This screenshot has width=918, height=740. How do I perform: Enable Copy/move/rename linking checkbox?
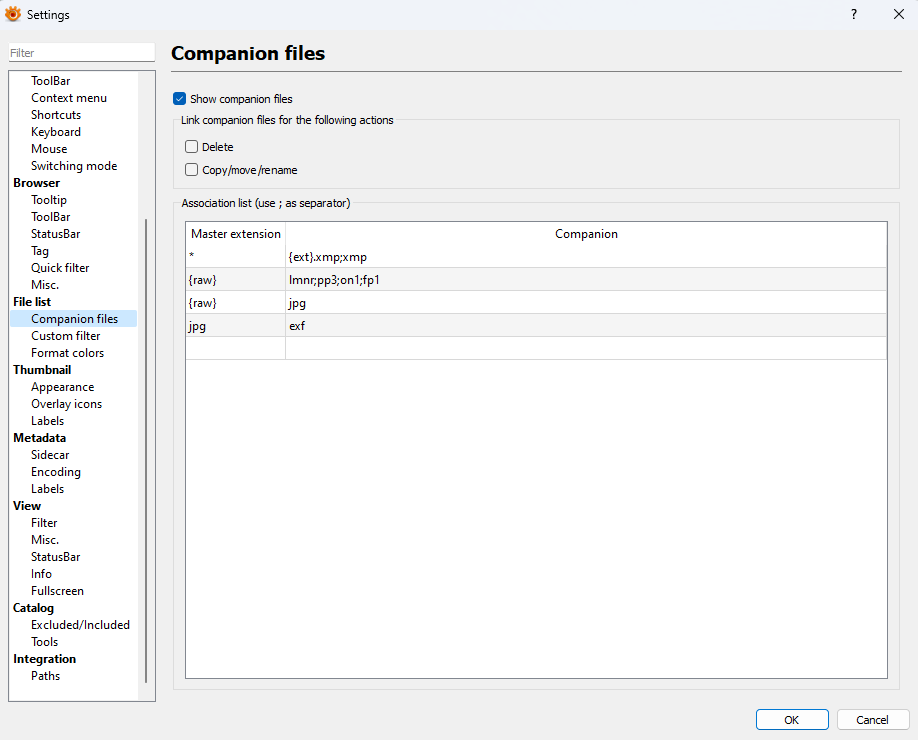[x=192, y=170]
